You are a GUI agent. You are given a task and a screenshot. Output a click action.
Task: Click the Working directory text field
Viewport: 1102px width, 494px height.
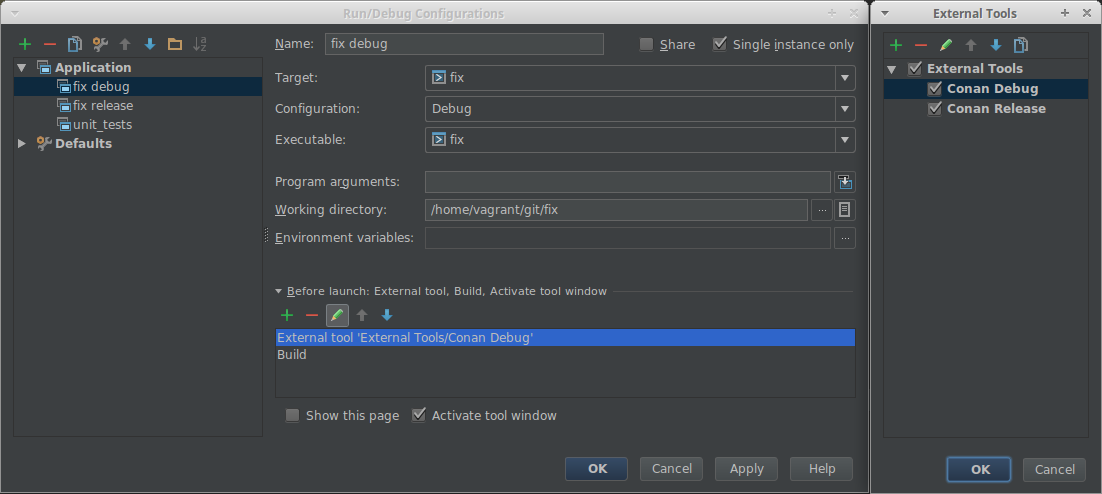pos(616,210)
